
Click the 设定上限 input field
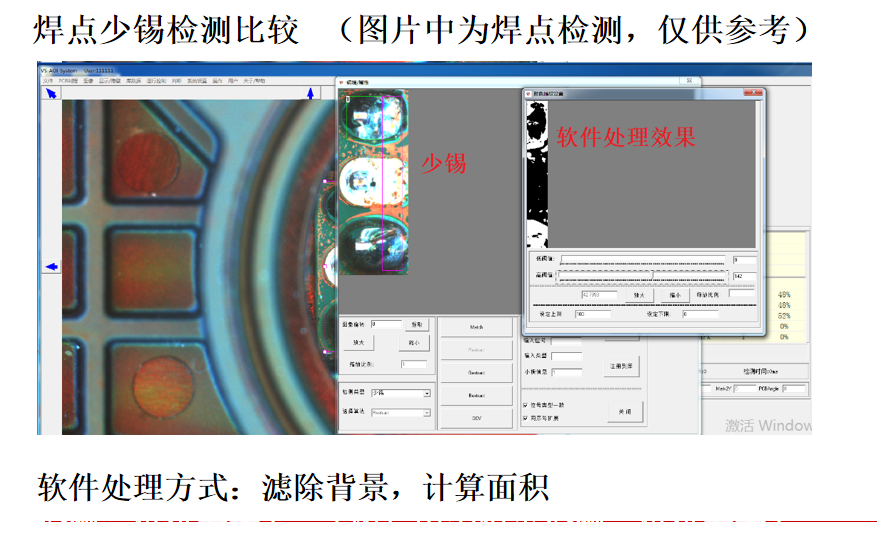coord(593,314)
